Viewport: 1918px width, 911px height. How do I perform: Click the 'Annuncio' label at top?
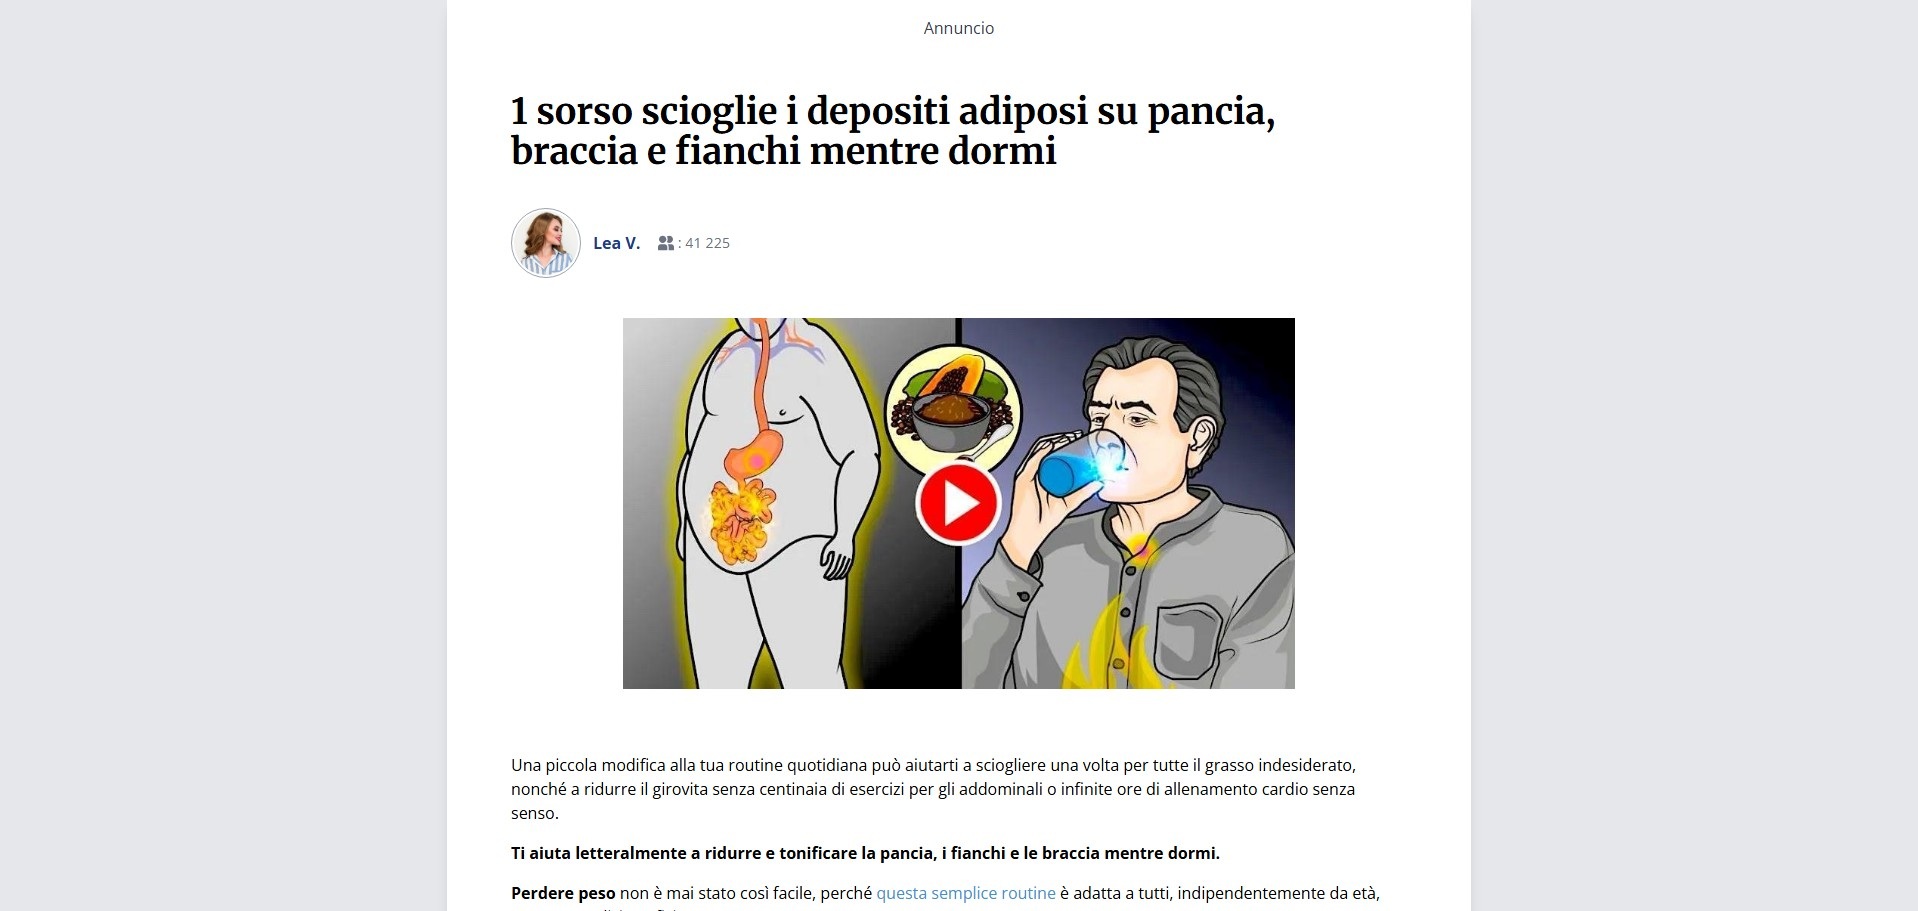959,28
